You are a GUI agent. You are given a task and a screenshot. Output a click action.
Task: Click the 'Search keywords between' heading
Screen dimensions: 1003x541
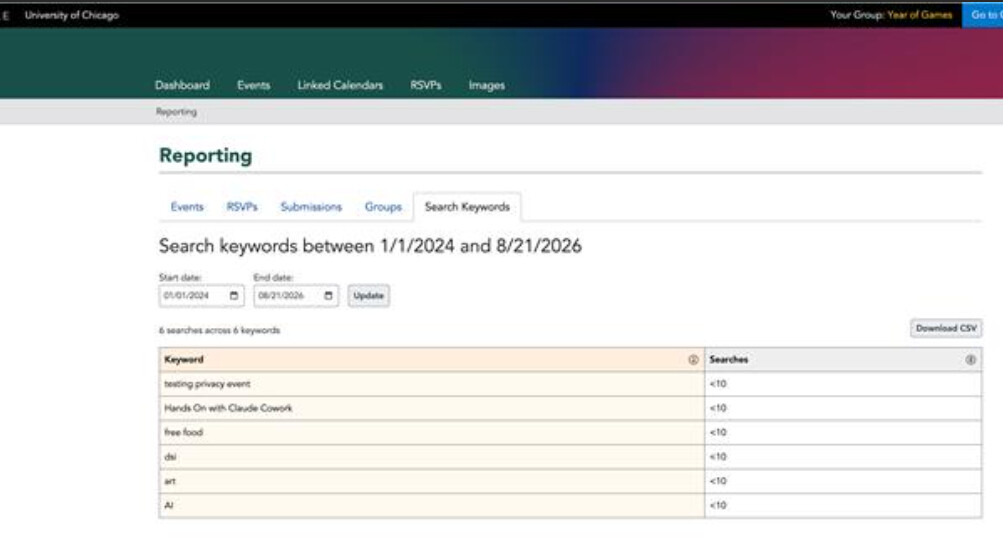[370, 246]
